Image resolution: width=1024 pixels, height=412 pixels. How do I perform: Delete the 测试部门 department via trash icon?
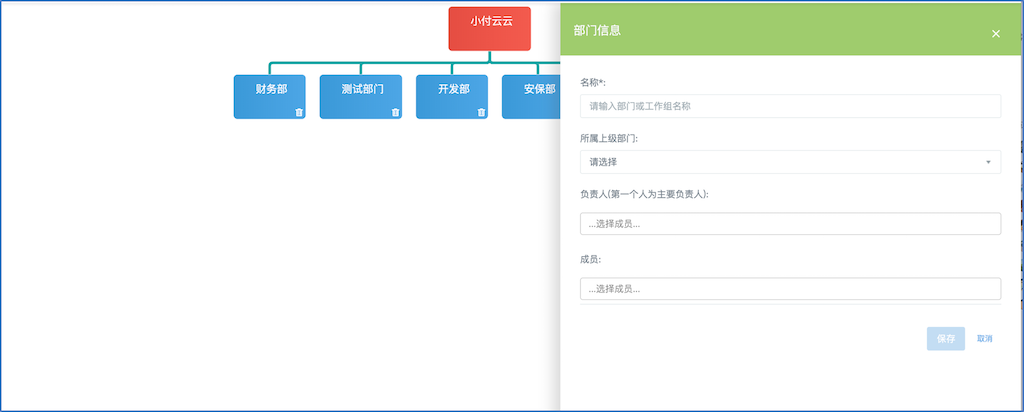[395, 112]
